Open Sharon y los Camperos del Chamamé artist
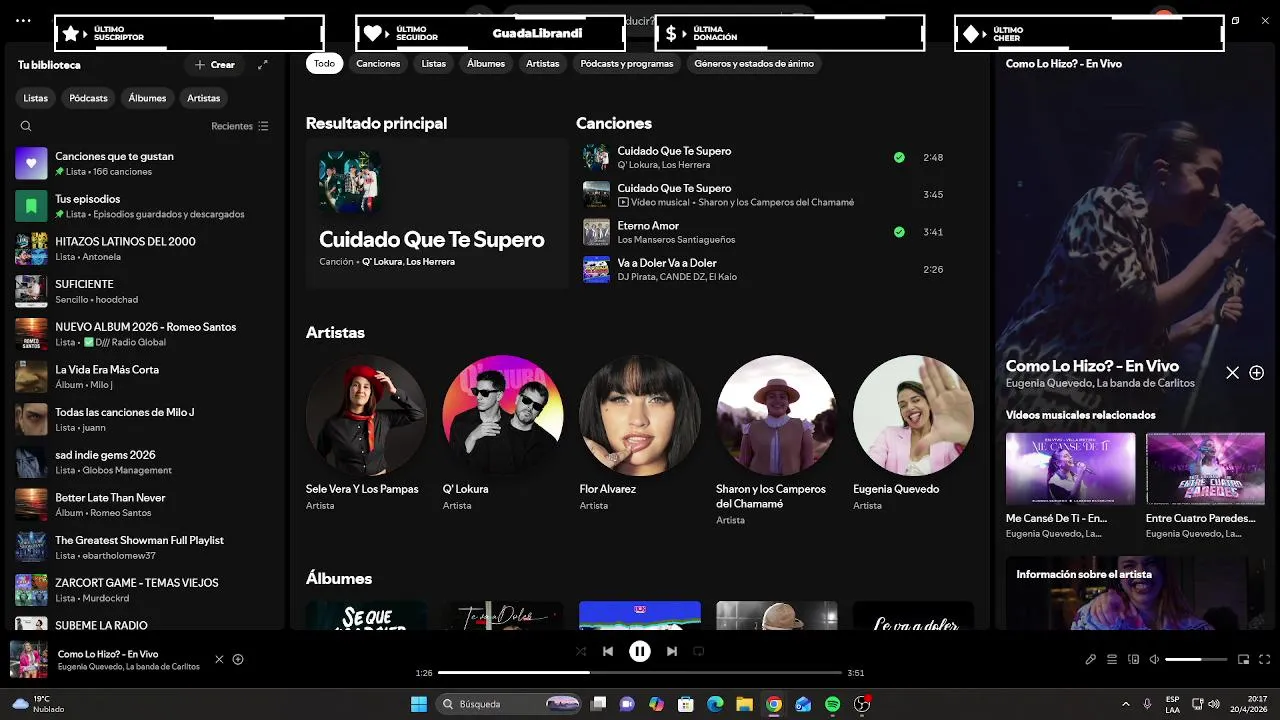 tap(777, 440)
